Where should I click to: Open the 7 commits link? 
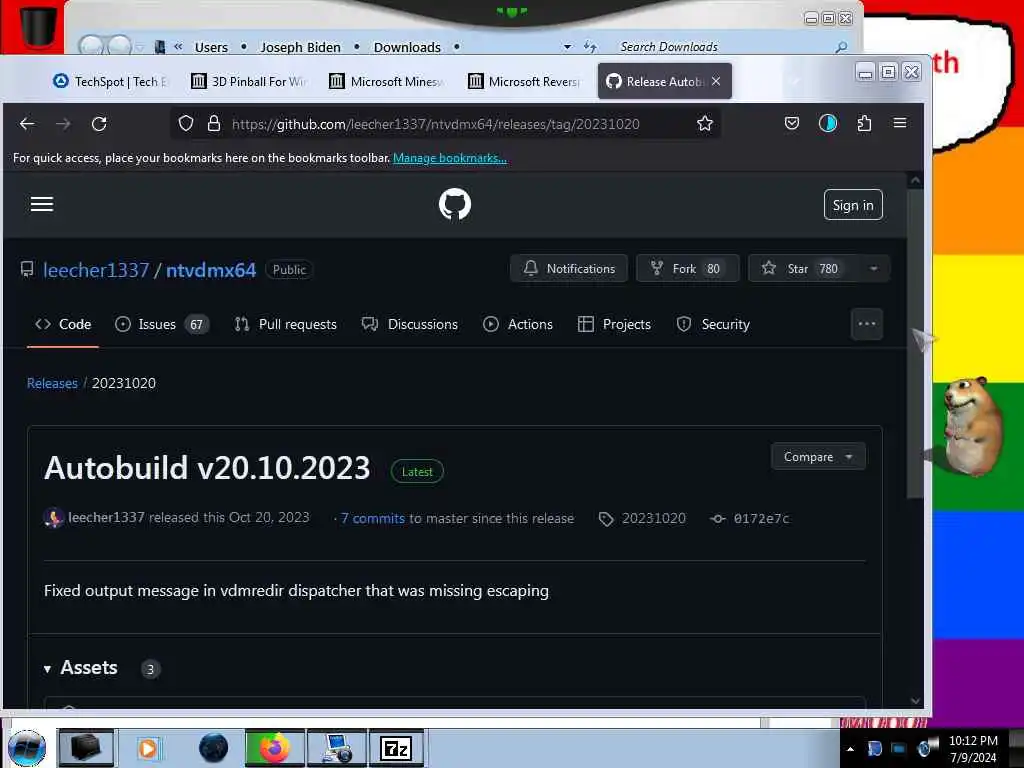point(373,519)
